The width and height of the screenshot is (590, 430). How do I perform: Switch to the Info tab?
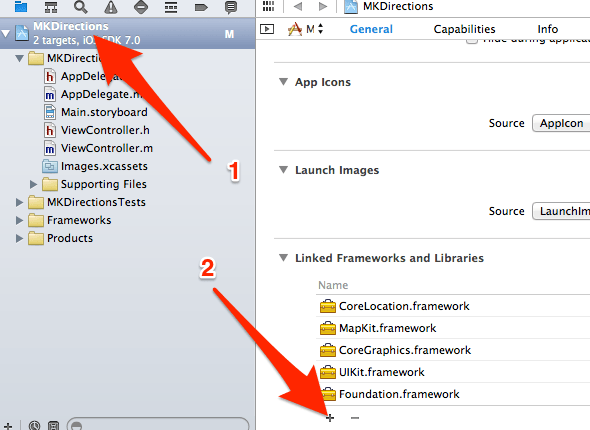pos(547,29)
